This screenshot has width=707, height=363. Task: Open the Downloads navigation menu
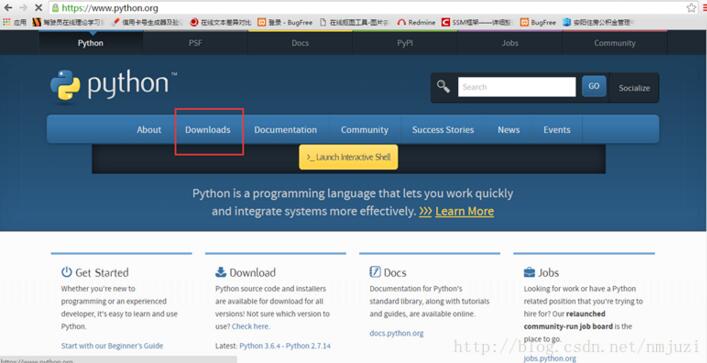tap(208, 130)
